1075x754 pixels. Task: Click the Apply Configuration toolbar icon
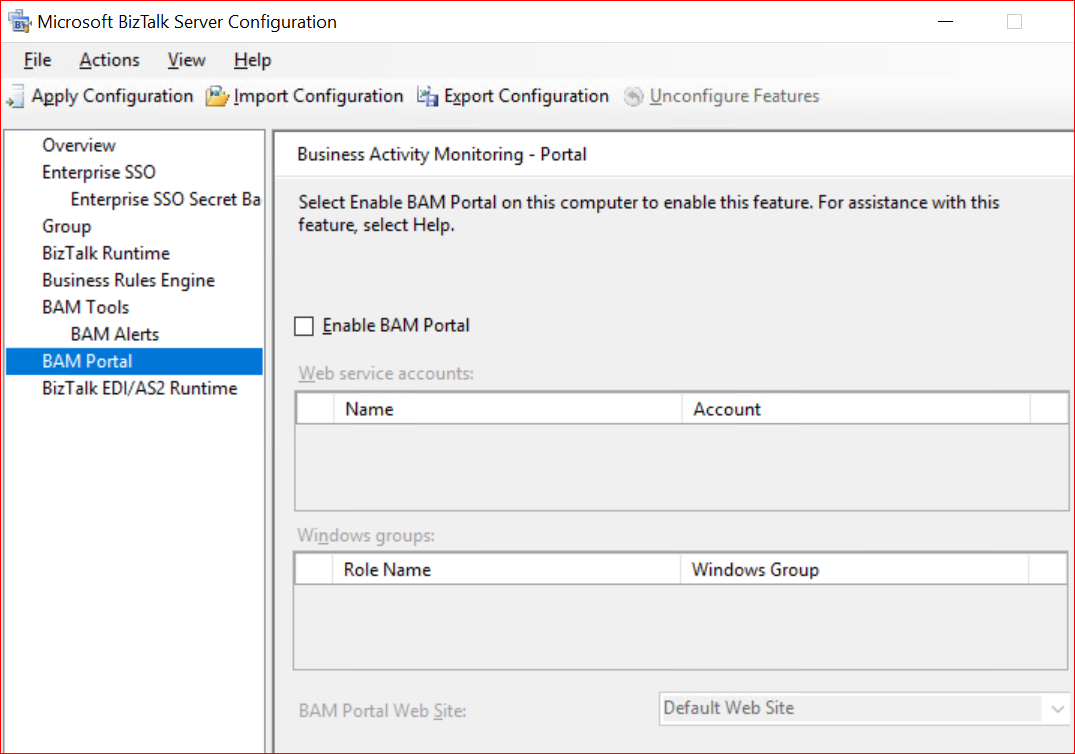coord(16,97)
